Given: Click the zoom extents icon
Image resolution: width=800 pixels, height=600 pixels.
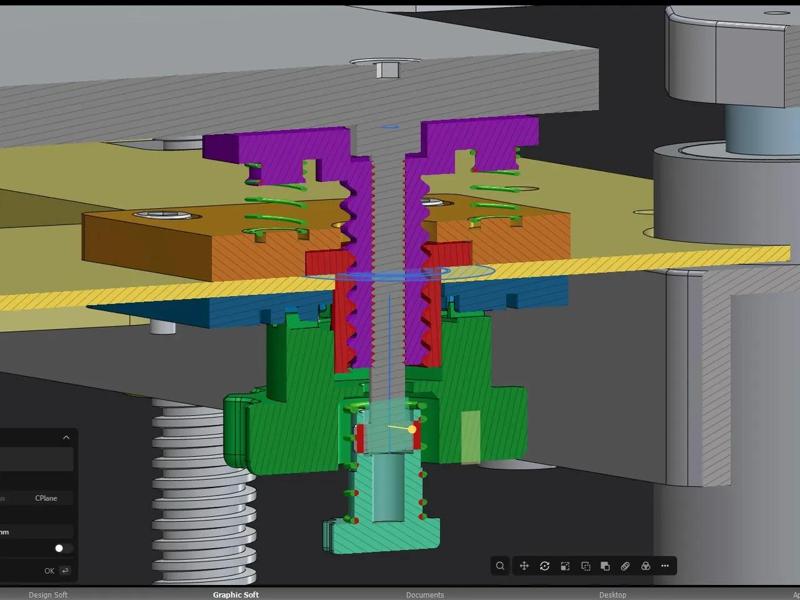Looking at the screenshot, I should [565, 566].
